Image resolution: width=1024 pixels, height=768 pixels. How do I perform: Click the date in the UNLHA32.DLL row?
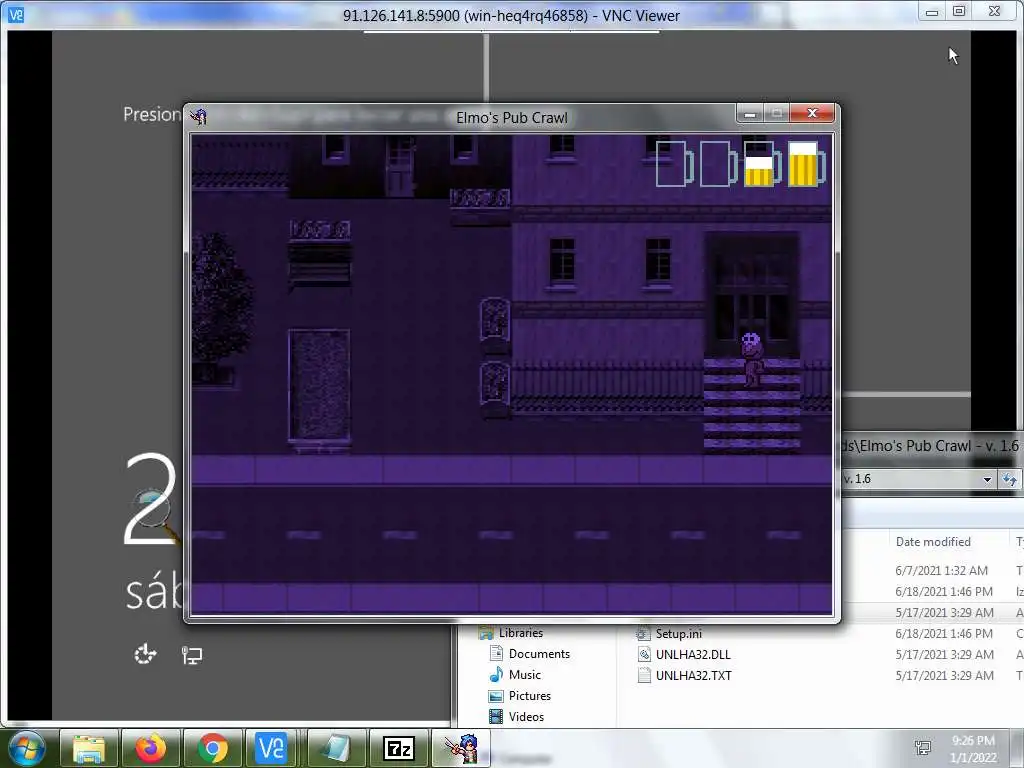[x=944, y=654]
